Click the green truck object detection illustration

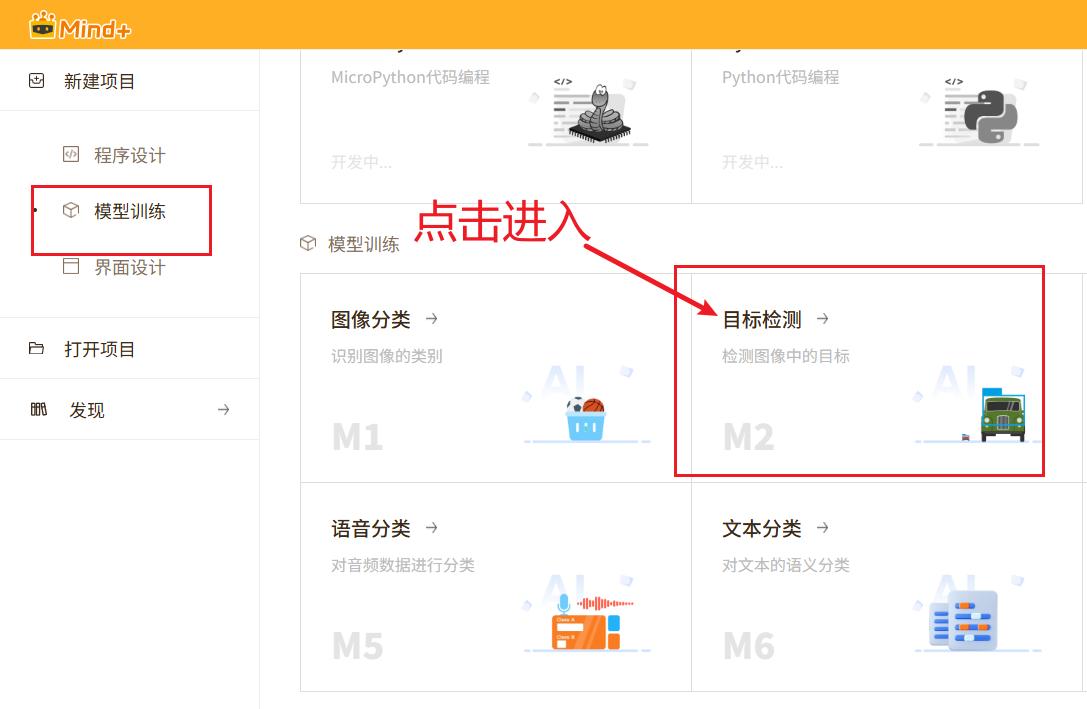(1000, 413)
